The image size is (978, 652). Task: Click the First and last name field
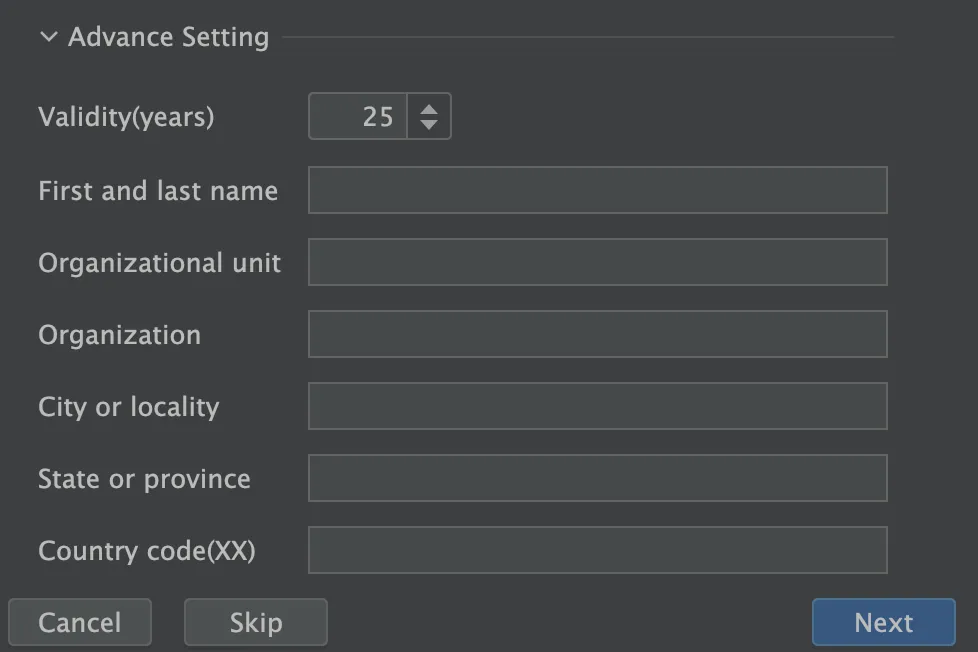pyautogui.click(x=597, y=191)
